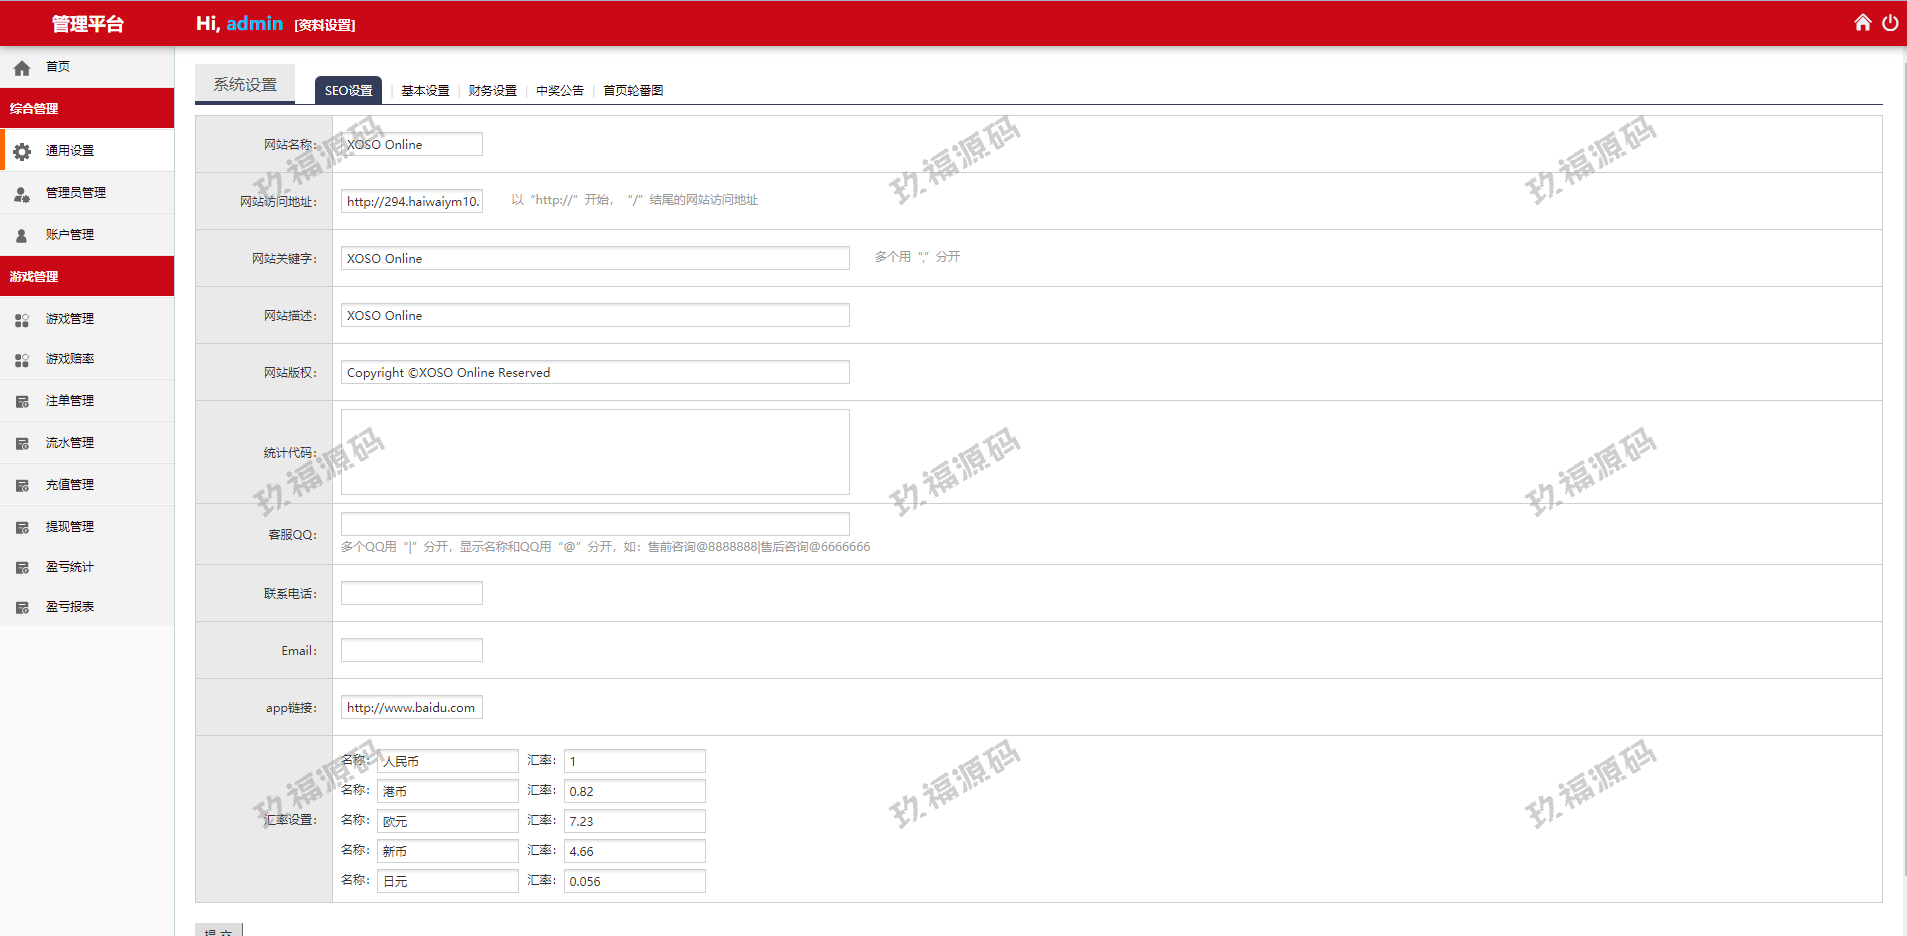The width and height of the screenshot is (1907, 936).
Task: Open the 中奖公告 tab
Action: pyautogui.click(x=559, y=91)
